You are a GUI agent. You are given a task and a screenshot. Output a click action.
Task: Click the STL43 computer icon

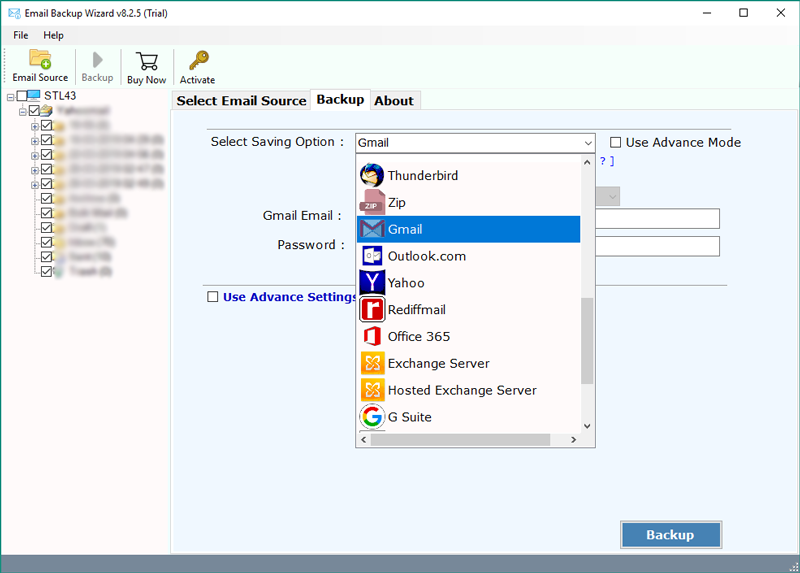[x=34, y=95]
